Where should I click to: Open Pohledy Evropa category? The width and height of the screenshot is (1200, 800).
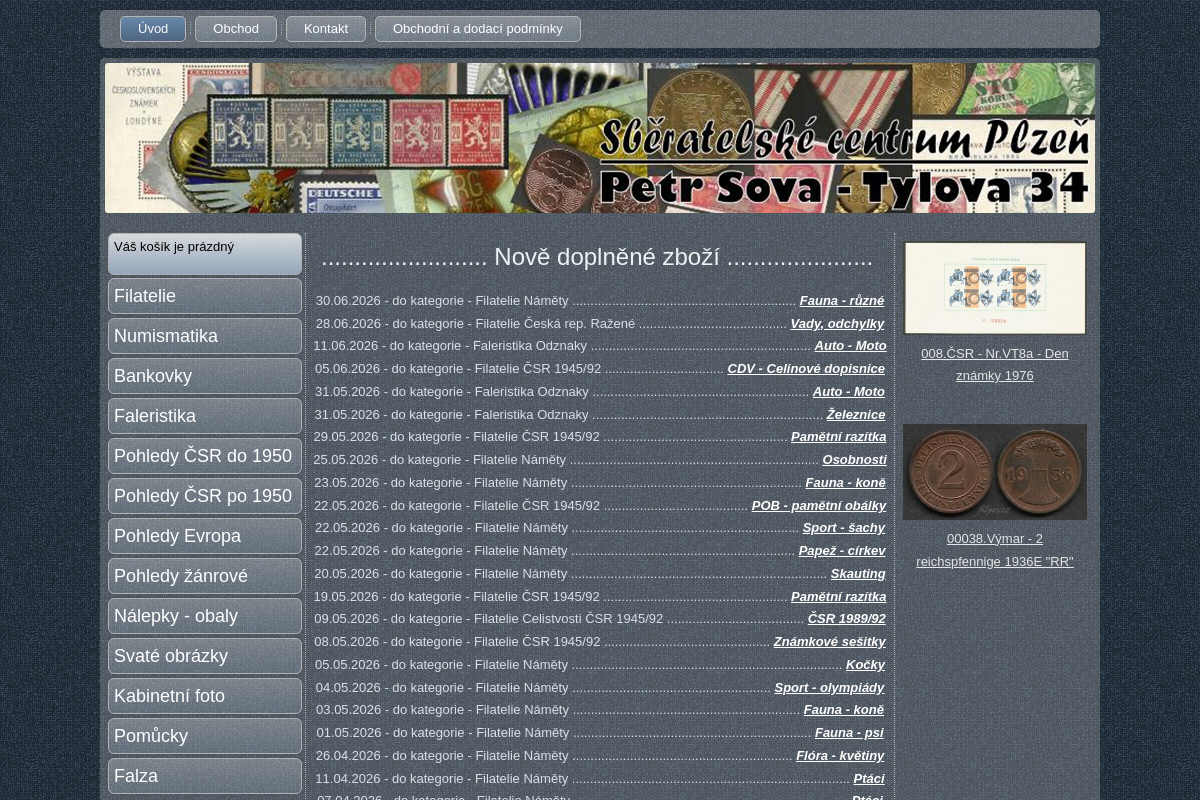click(x=205, y=536)
